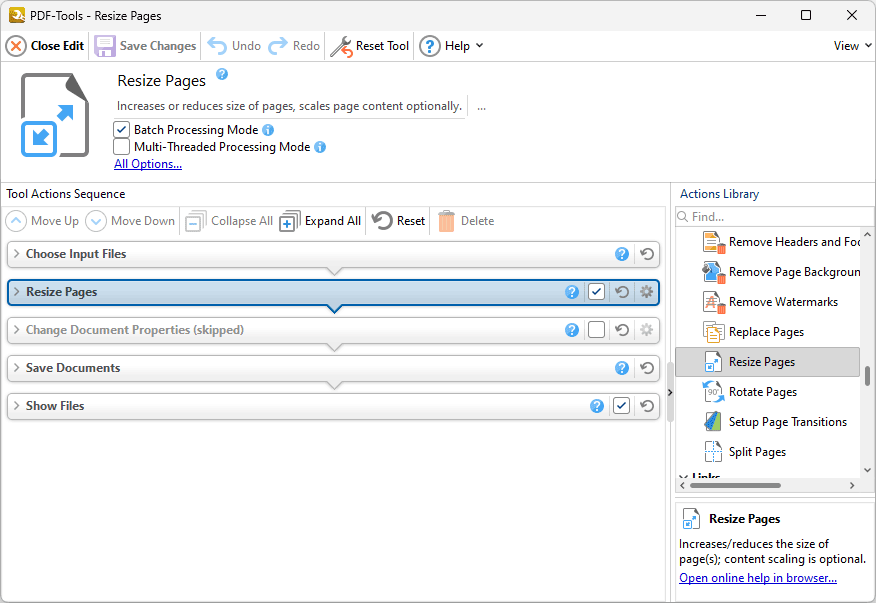Click the Close Edit button
Image resolution: width=876 pixels, height=603 pixels.
[45, 46]
